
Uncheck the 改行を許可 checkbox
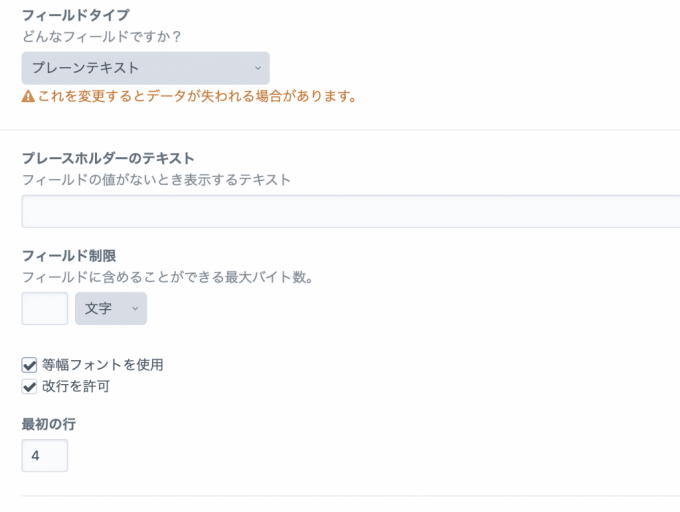(x=29, y=386)
